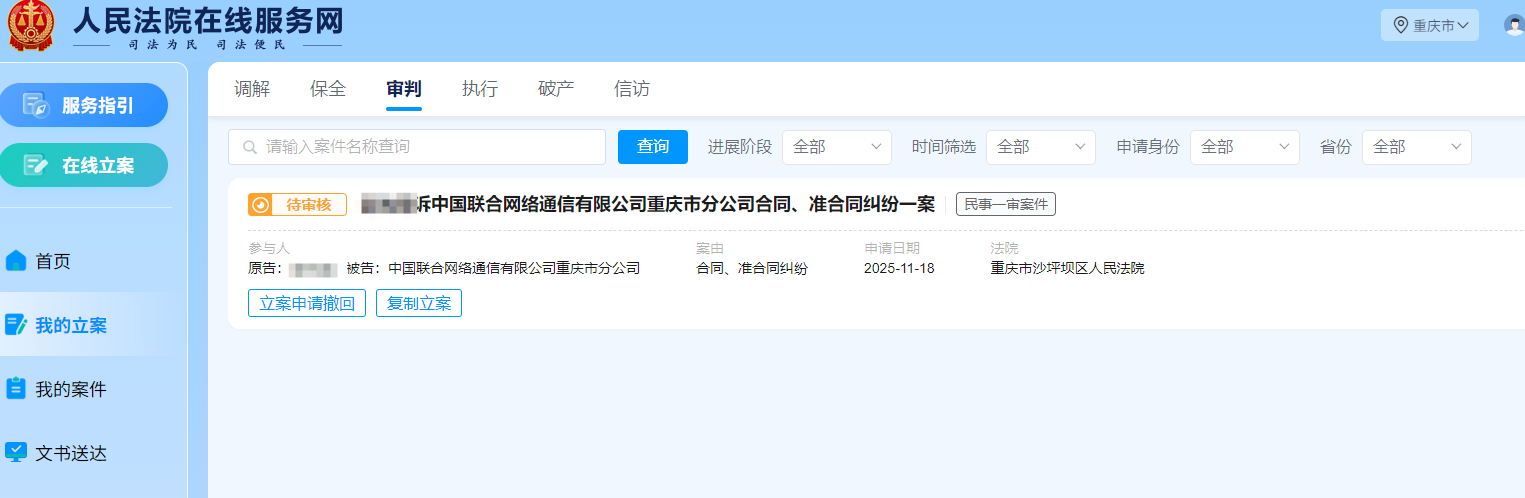Open the case title link
Image resolution: width=1525 pixels, height=498 pixels.
[x=648, y=205]
